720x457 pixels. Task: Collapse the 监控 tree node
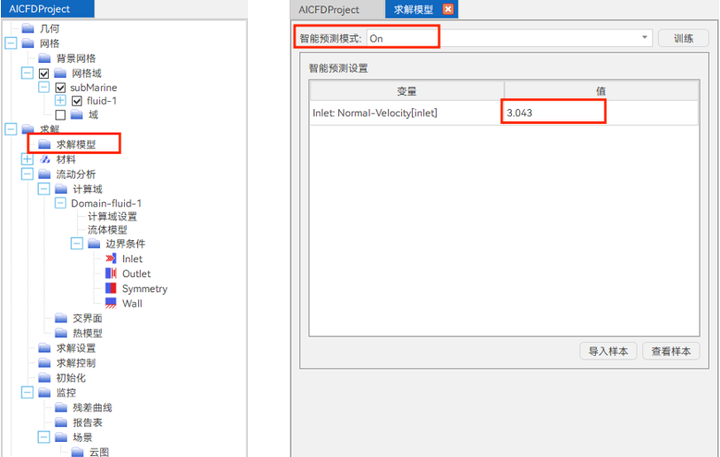(28, 392)
